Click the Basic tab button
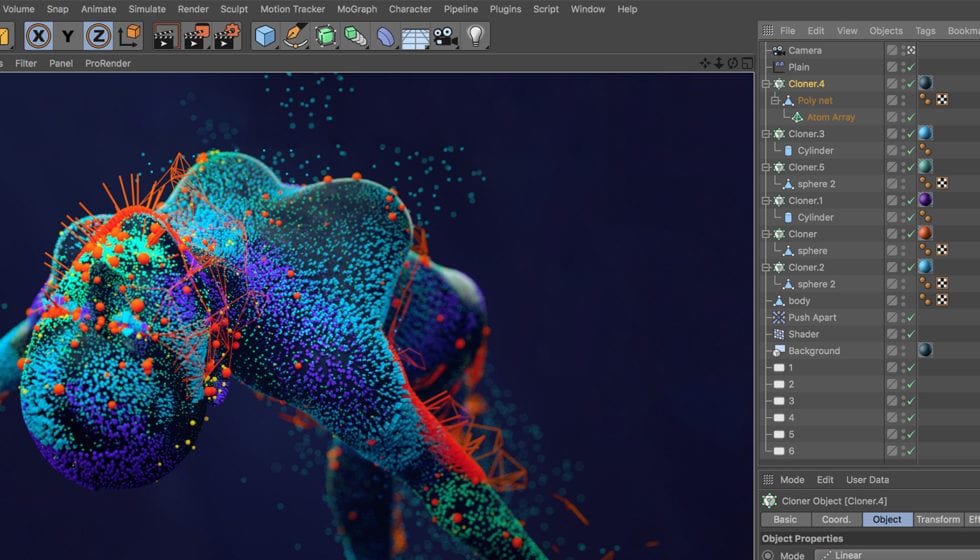The image size is (980, 560). click(x=786, y=519)
